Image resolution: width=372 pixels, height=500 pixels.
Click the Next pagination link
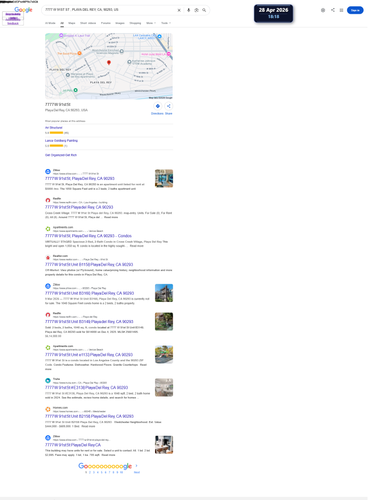point(137,472)
